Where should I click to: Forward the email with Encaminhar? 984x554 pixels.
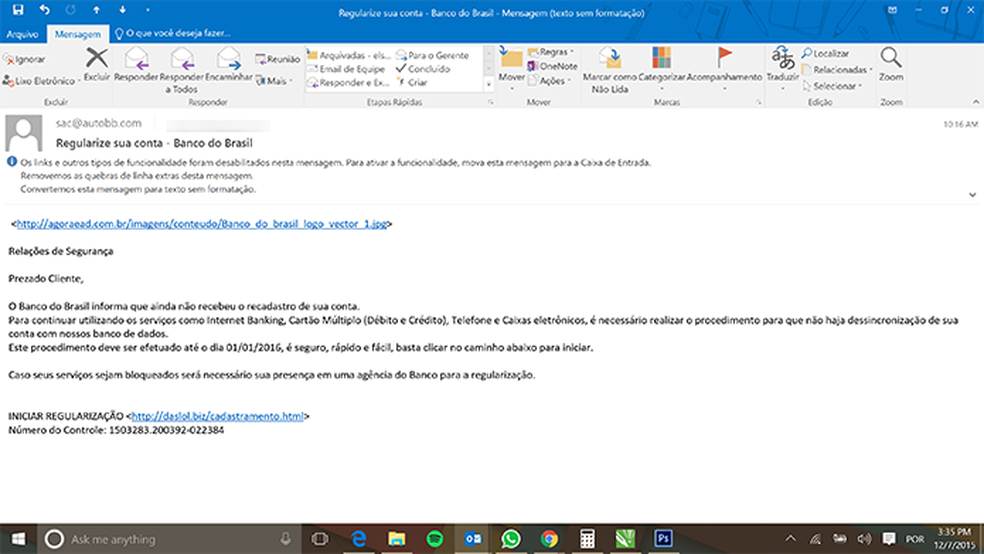tap(228, 65)
